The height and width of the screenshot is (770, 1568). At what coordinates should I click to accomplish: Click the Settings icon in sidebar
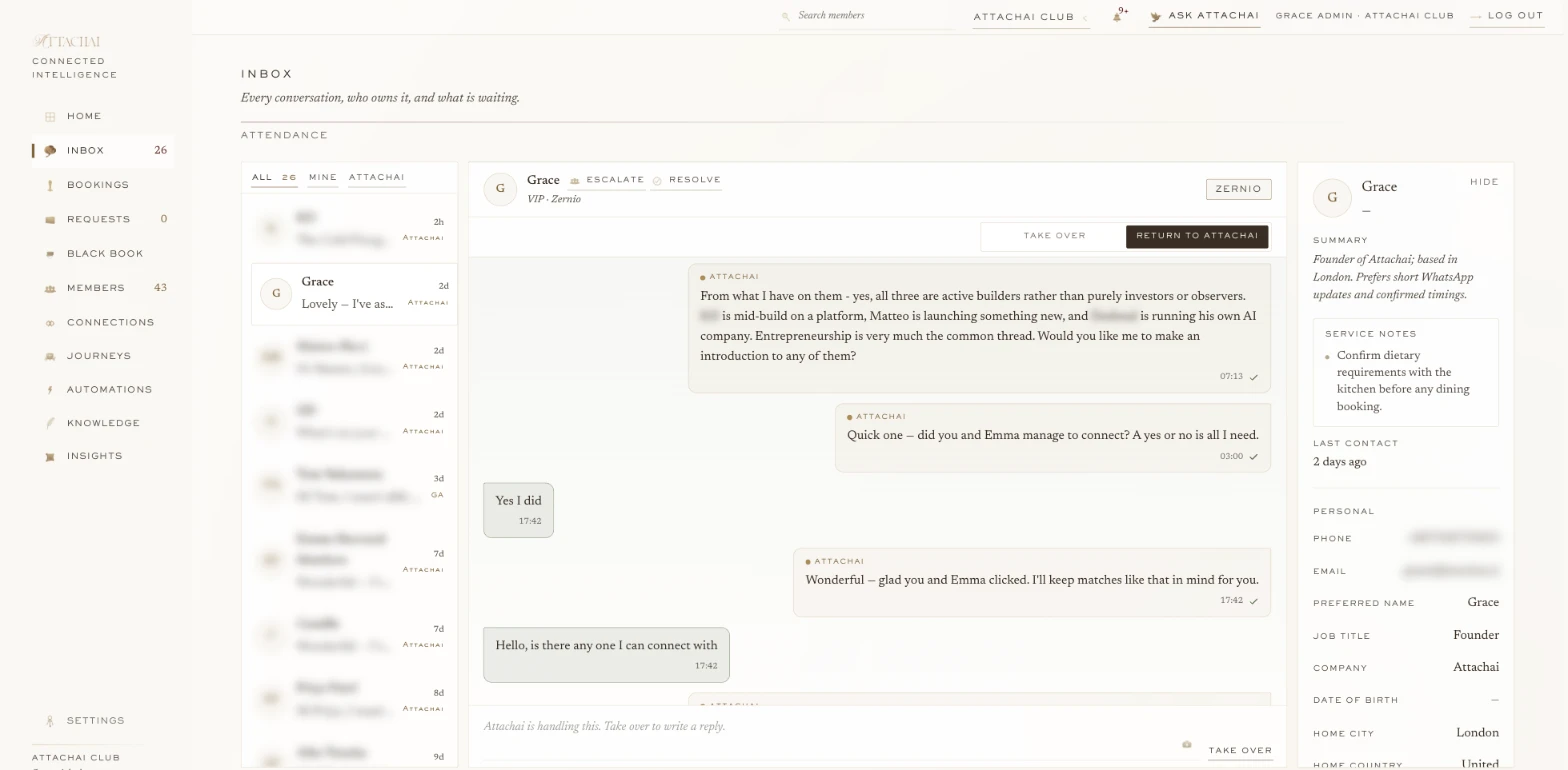click(50, 721)
